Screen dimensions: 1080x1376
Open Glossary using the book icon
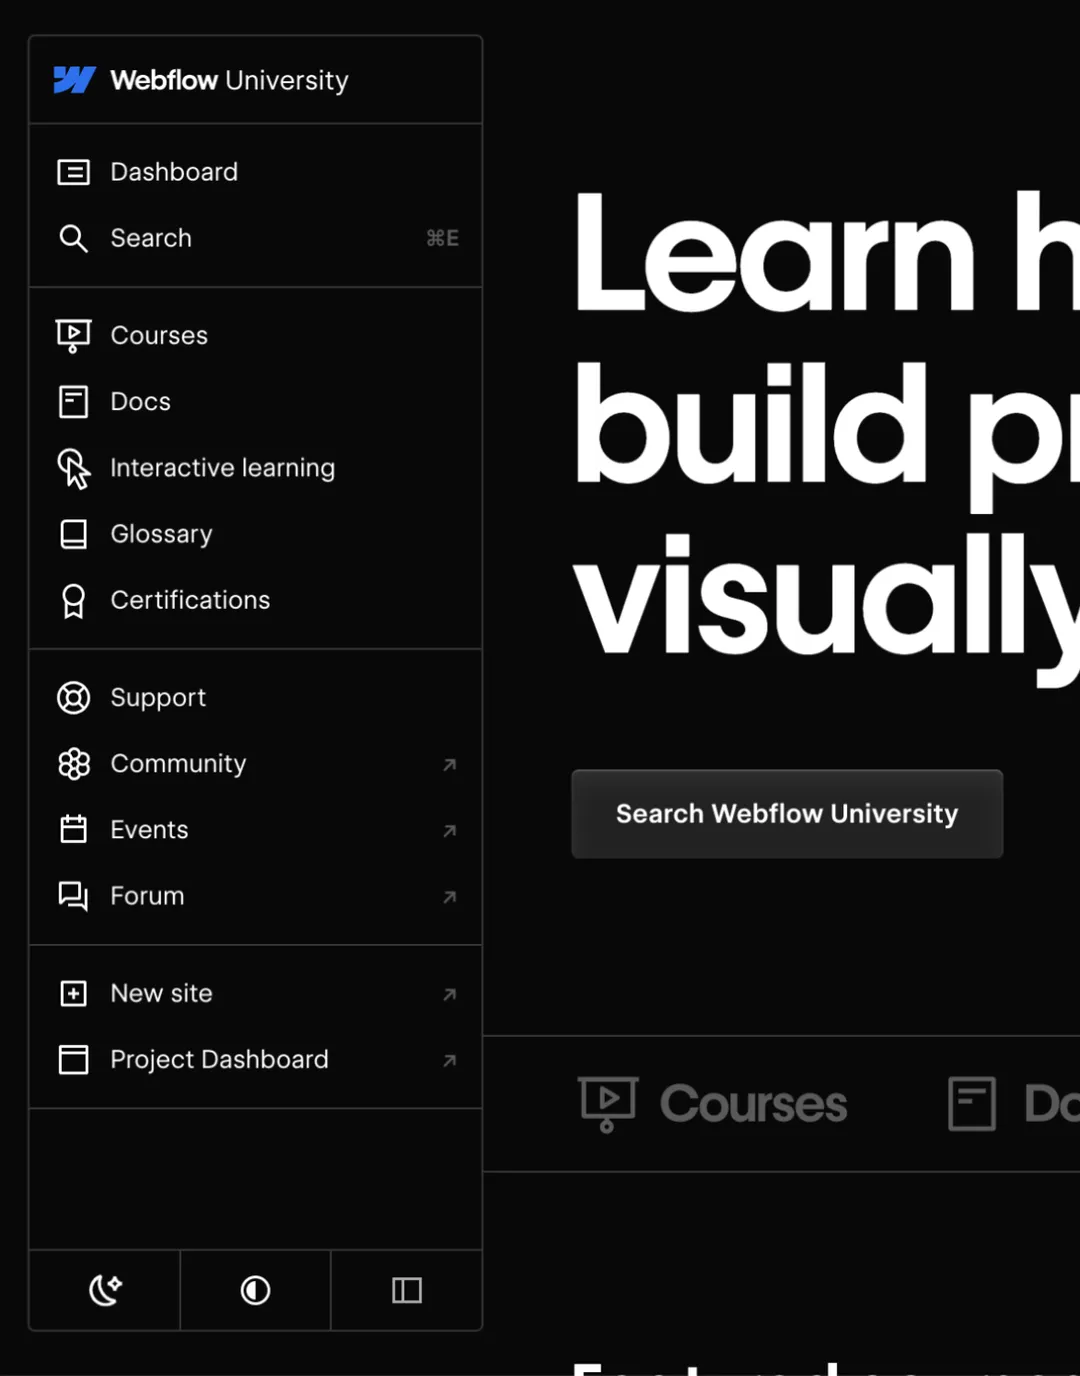[x=73, y=533]
